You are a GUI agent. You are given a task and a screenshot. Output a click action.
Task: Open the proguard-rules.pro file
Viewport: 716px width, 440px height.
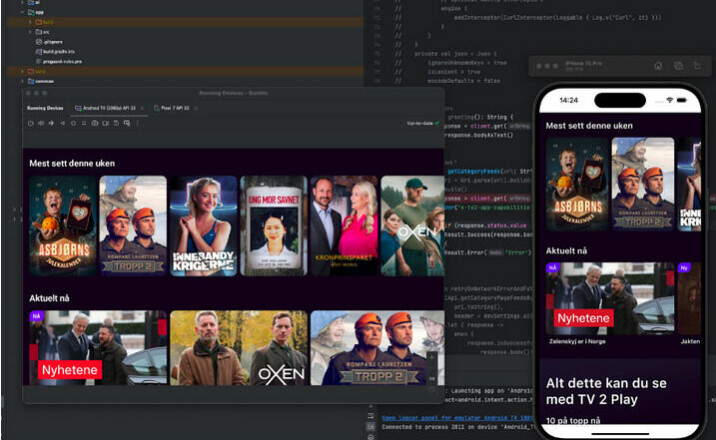click(x=59, y=61)
